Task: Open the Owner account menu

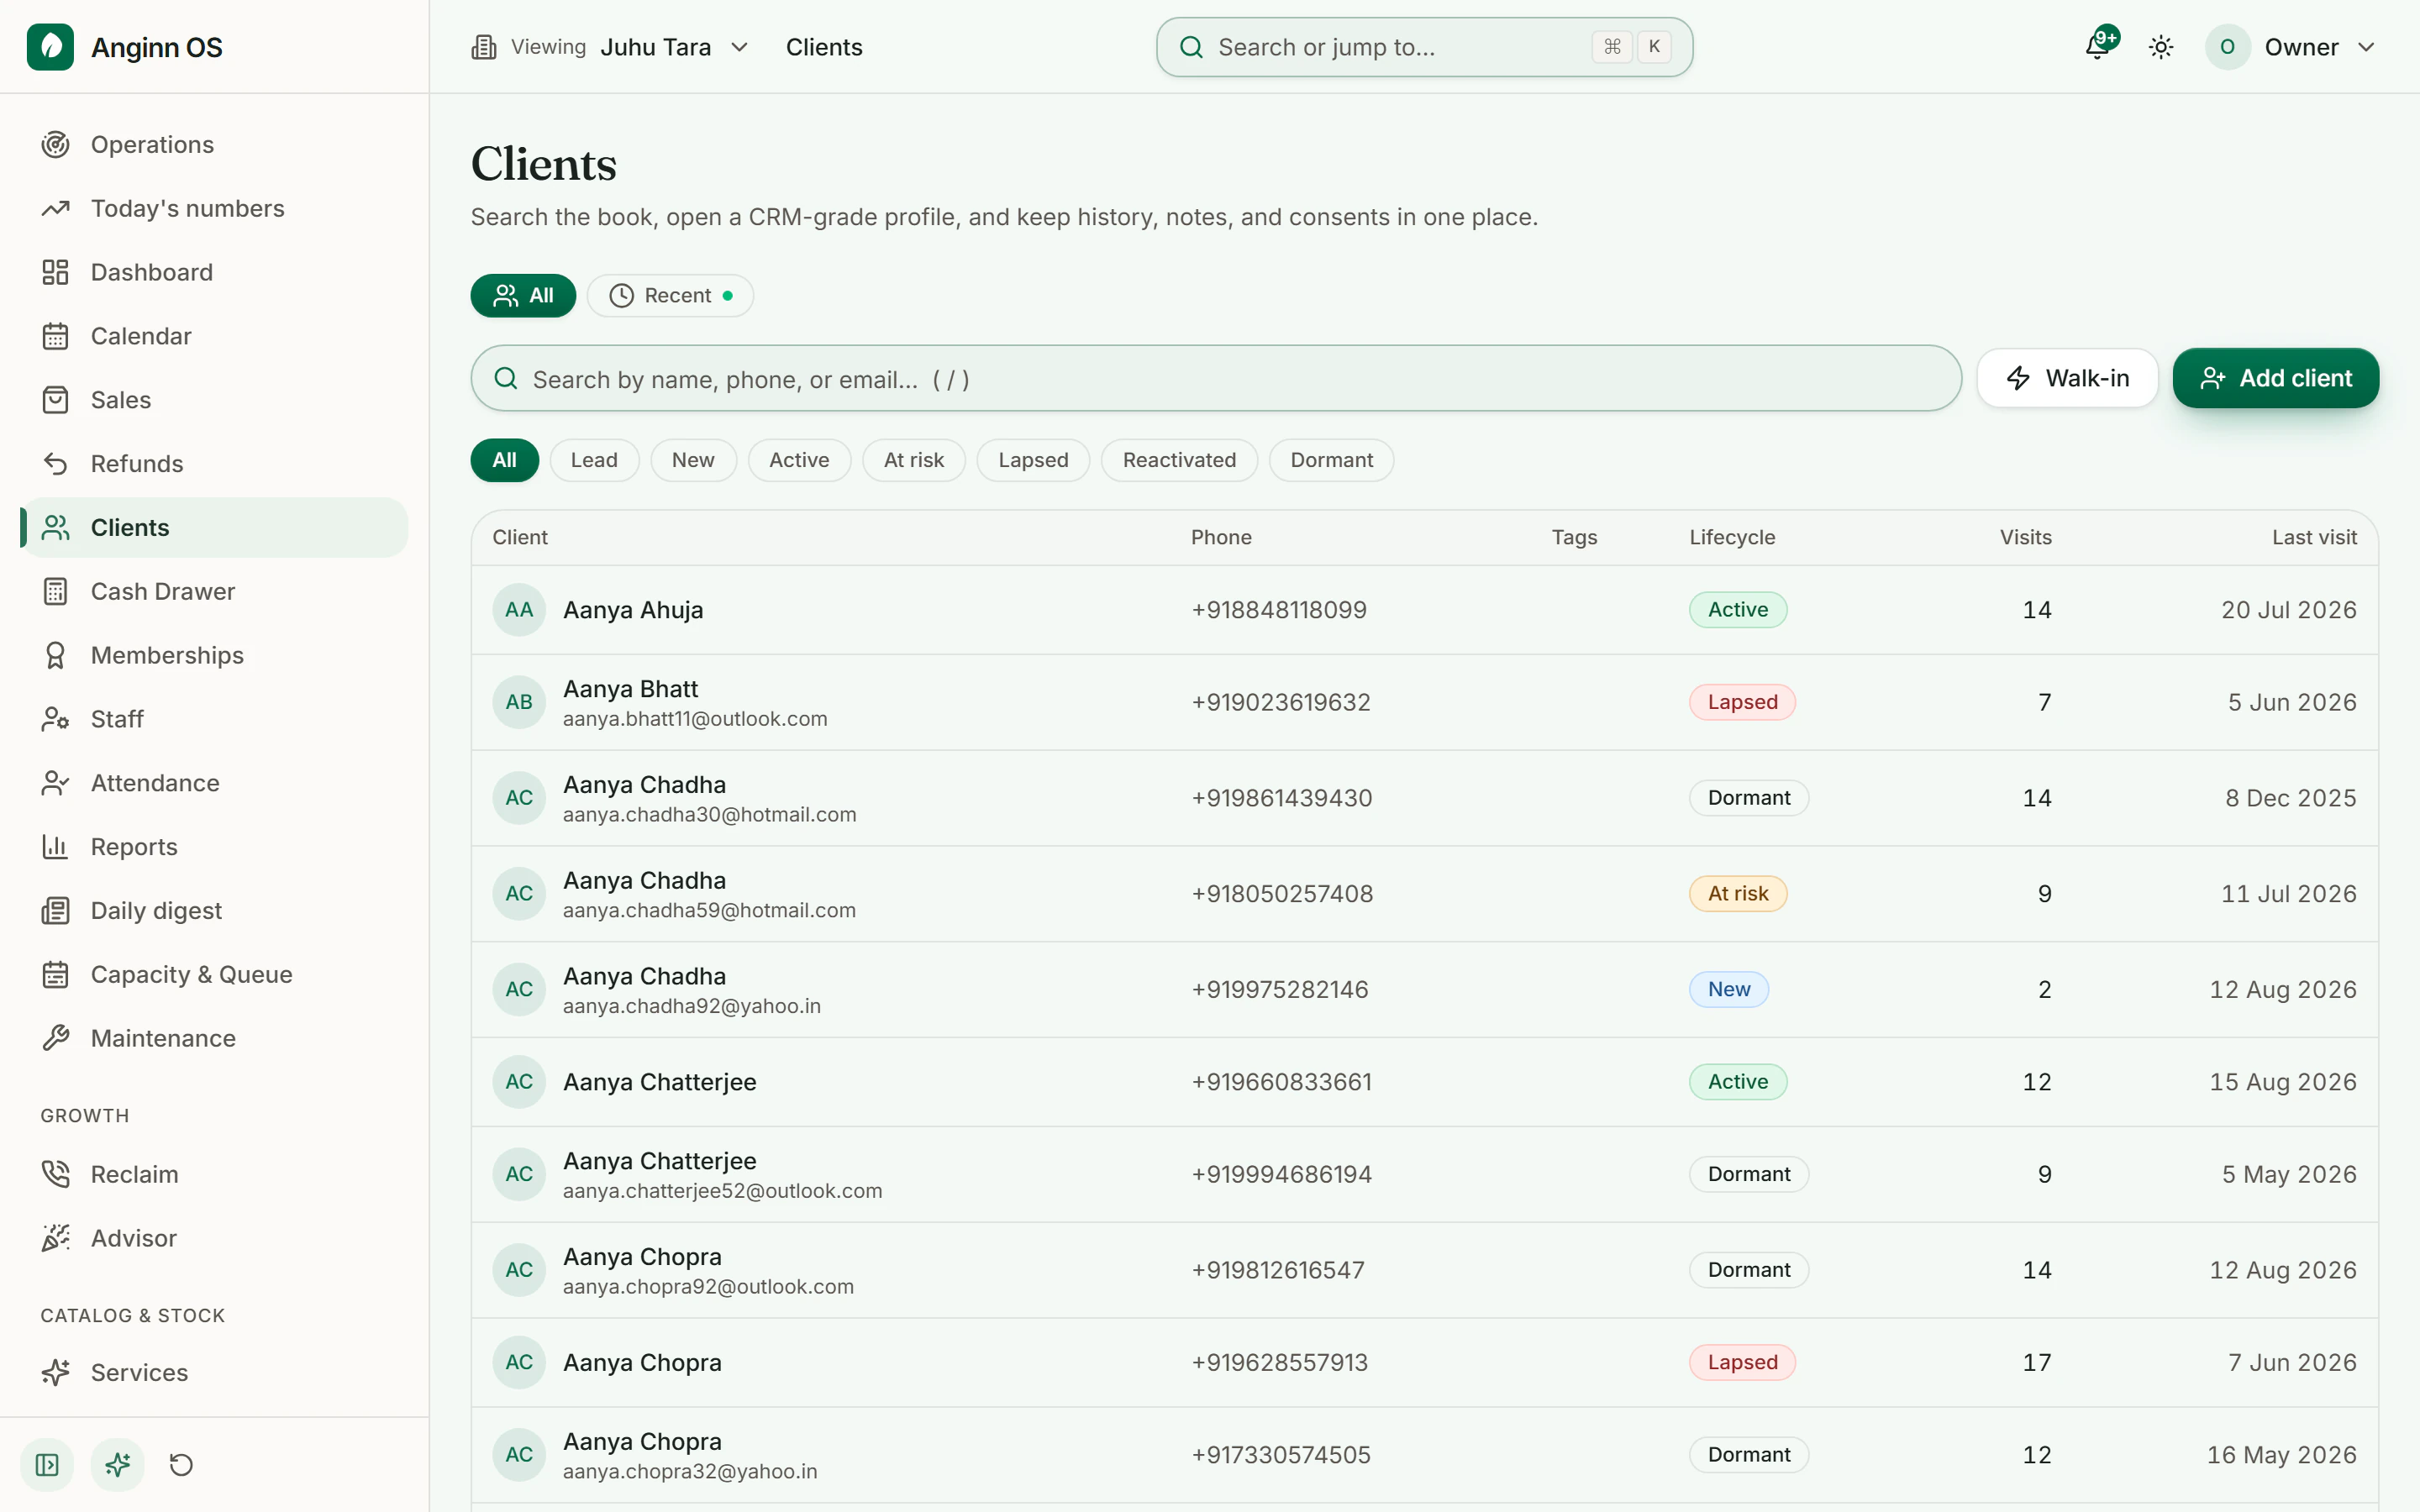Action: tap(2290, 47)
